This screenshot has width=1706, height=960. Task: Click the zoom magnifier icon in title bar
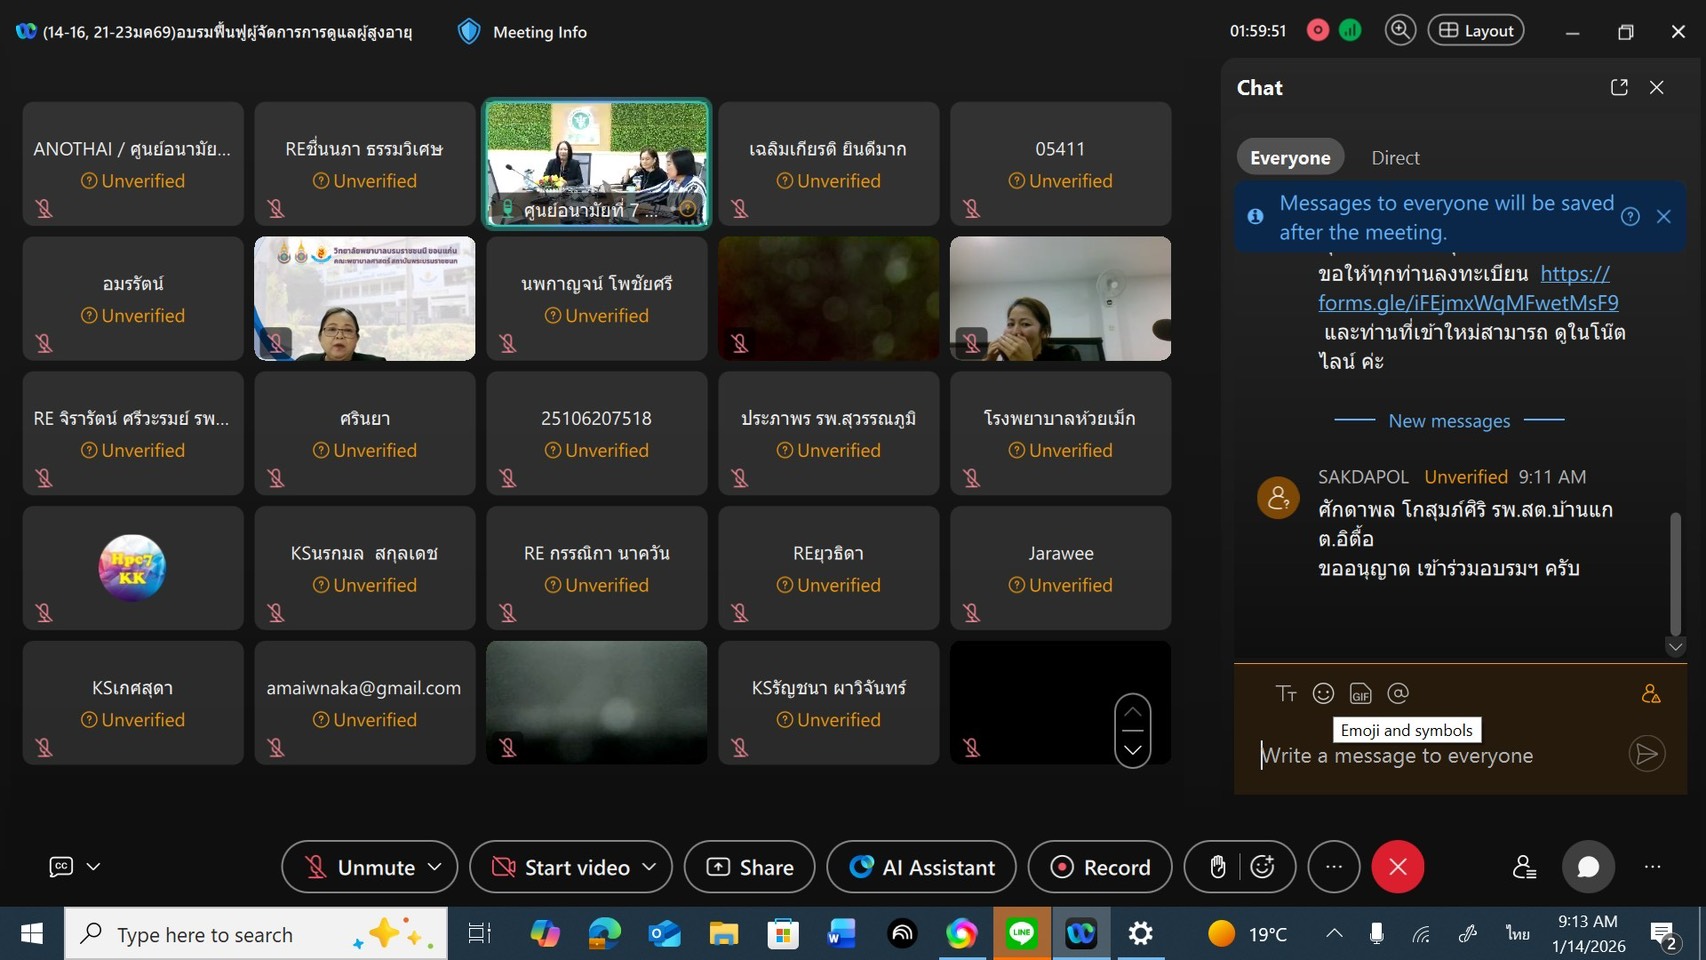(x=1400, y=31)
